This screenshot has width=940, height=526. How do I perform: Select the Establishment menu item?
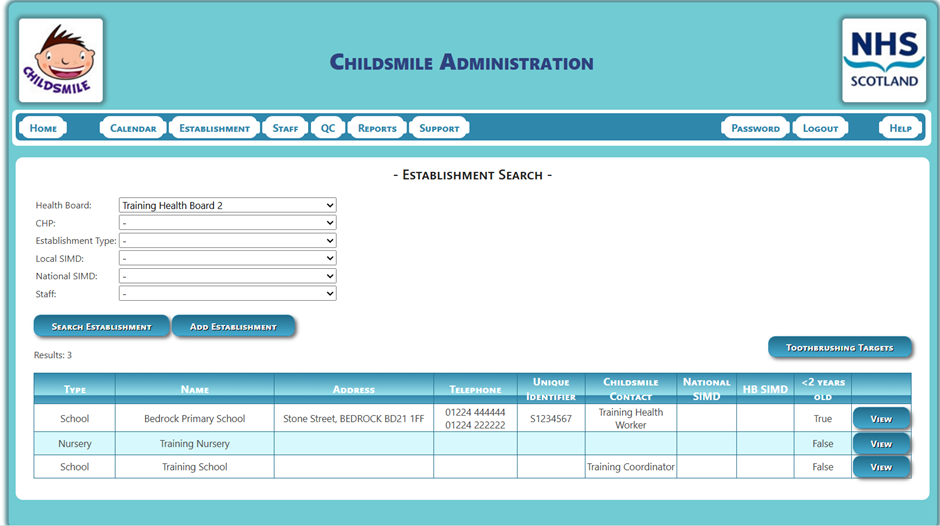point(214,128)
